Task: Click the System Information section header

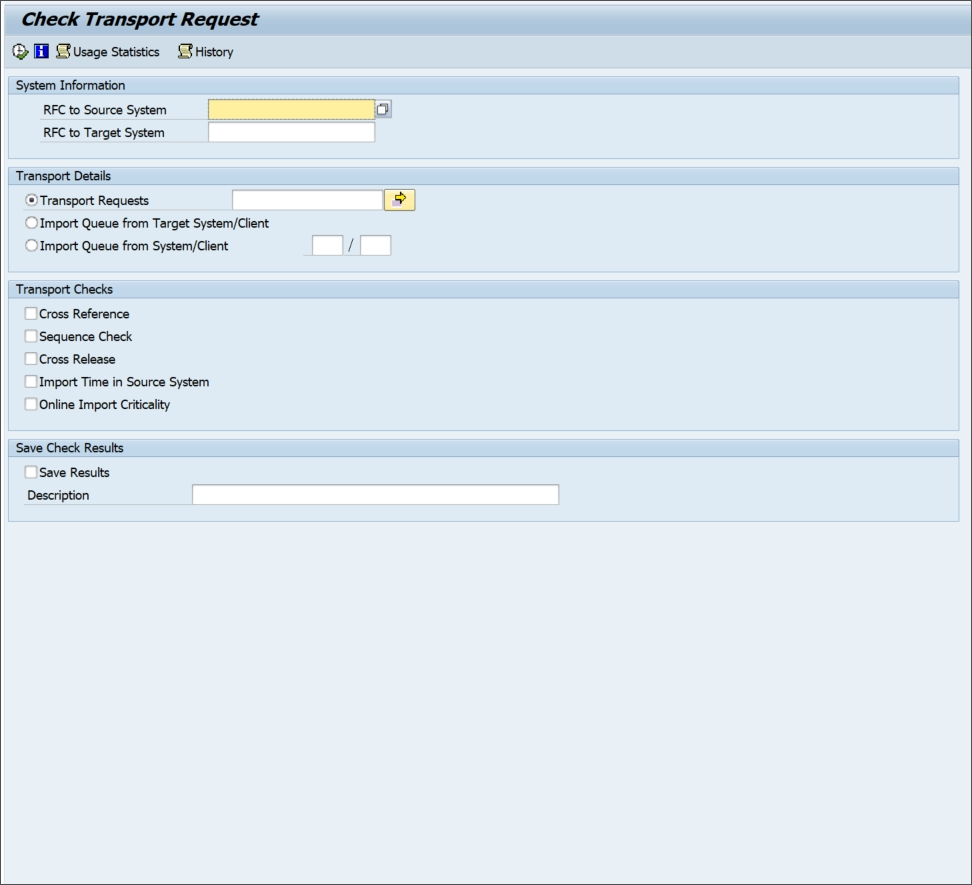Action: [484, 86]
